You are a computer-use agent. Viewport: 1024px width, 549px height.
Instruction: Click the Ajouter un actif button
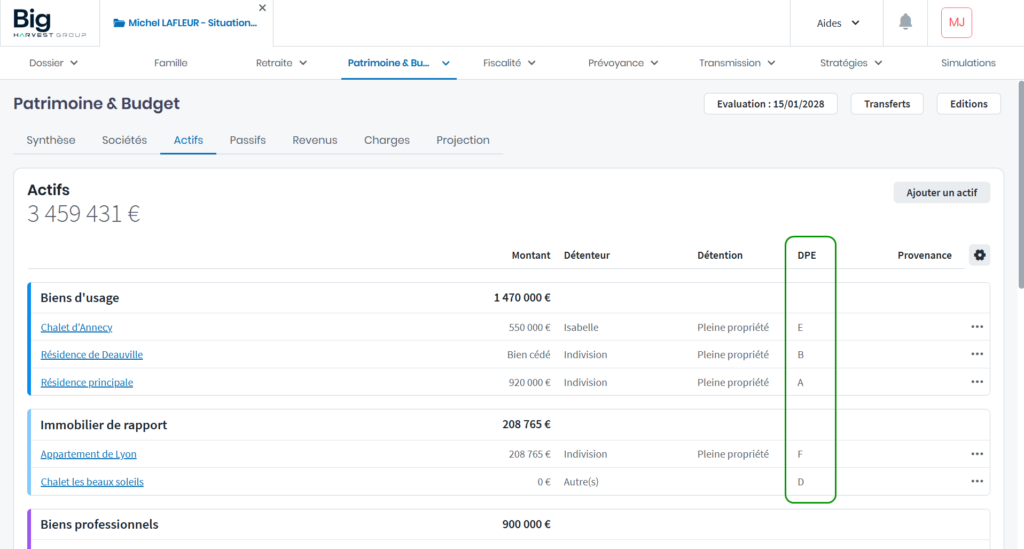[941, 193]
